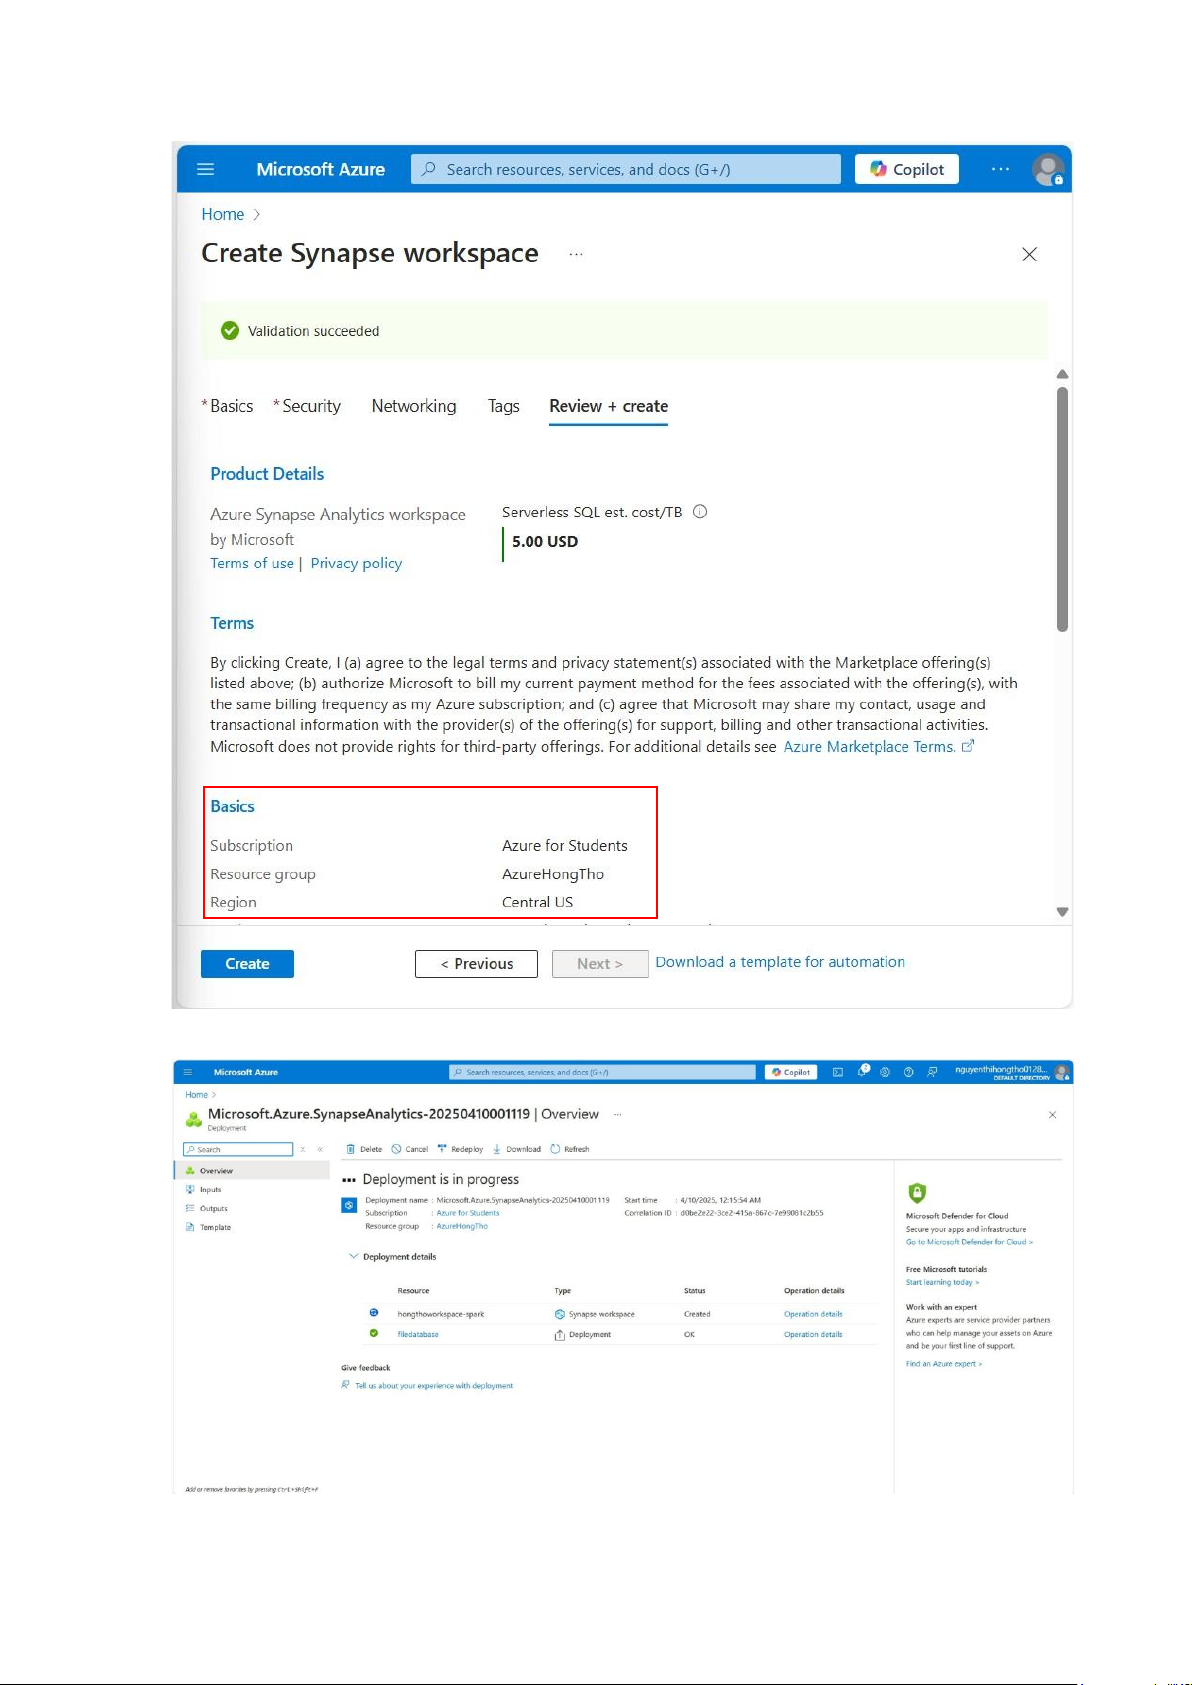
Task: Click the 5.00 USD cost value
Action: [x=545, y=542]
